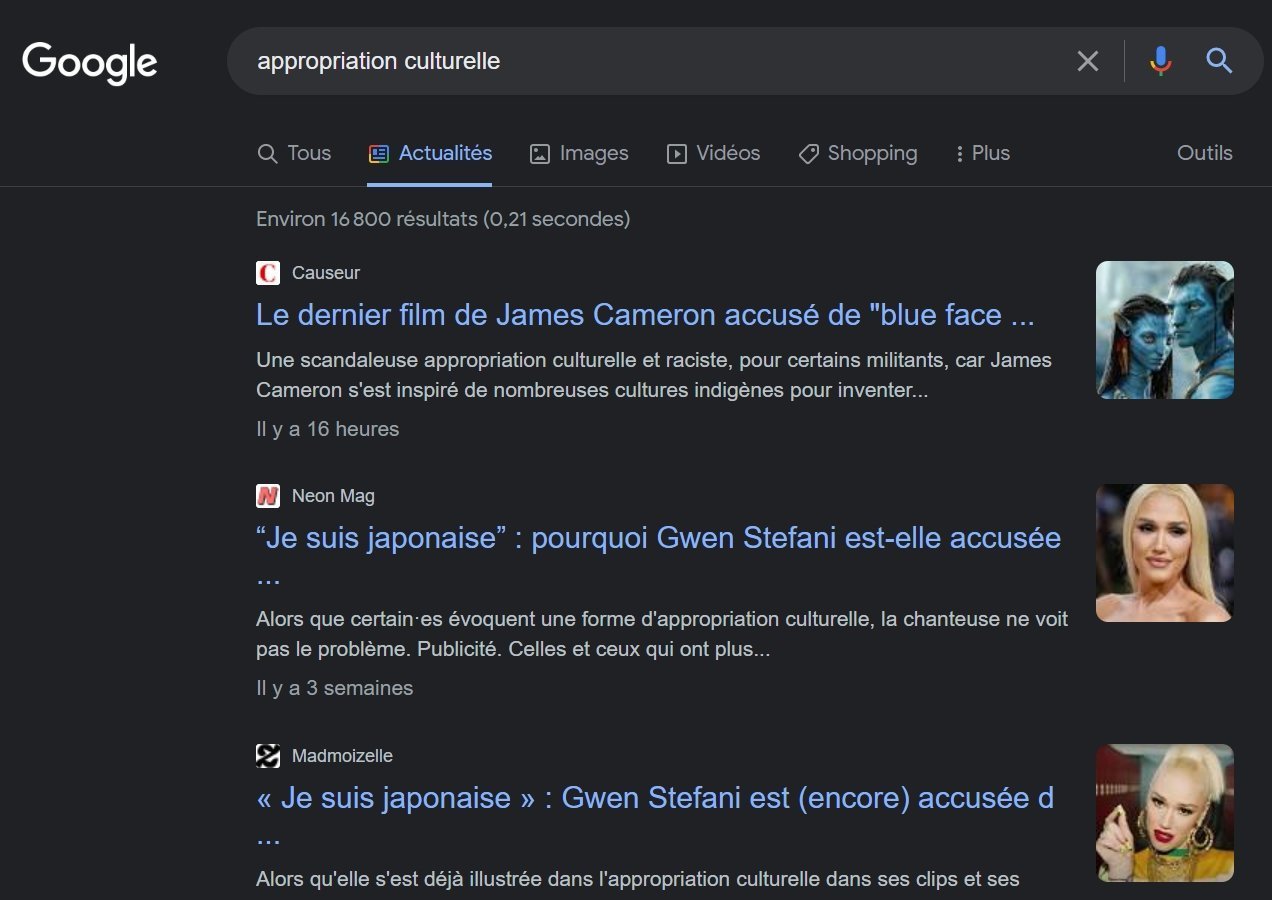This screenshot has width=1272, height=900.
Task: Click the snippet 'Alors que certain·es évoquent'
Action: pyautogui.click(x=662, y=634)
